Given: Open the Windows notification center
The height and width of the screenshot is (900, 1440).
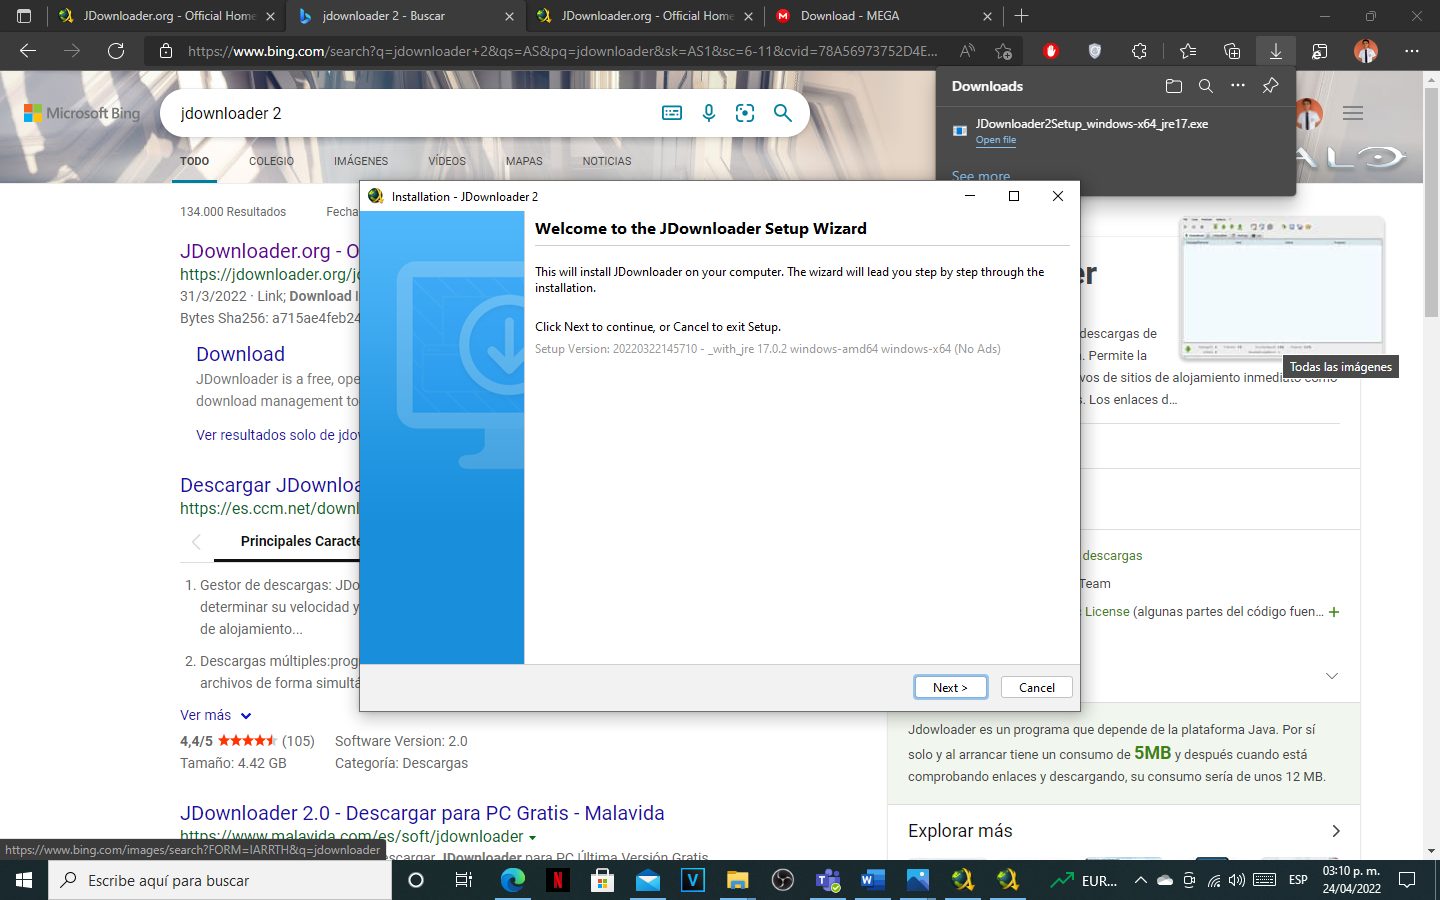Looking at the screenshot, I should [1407, 880].
